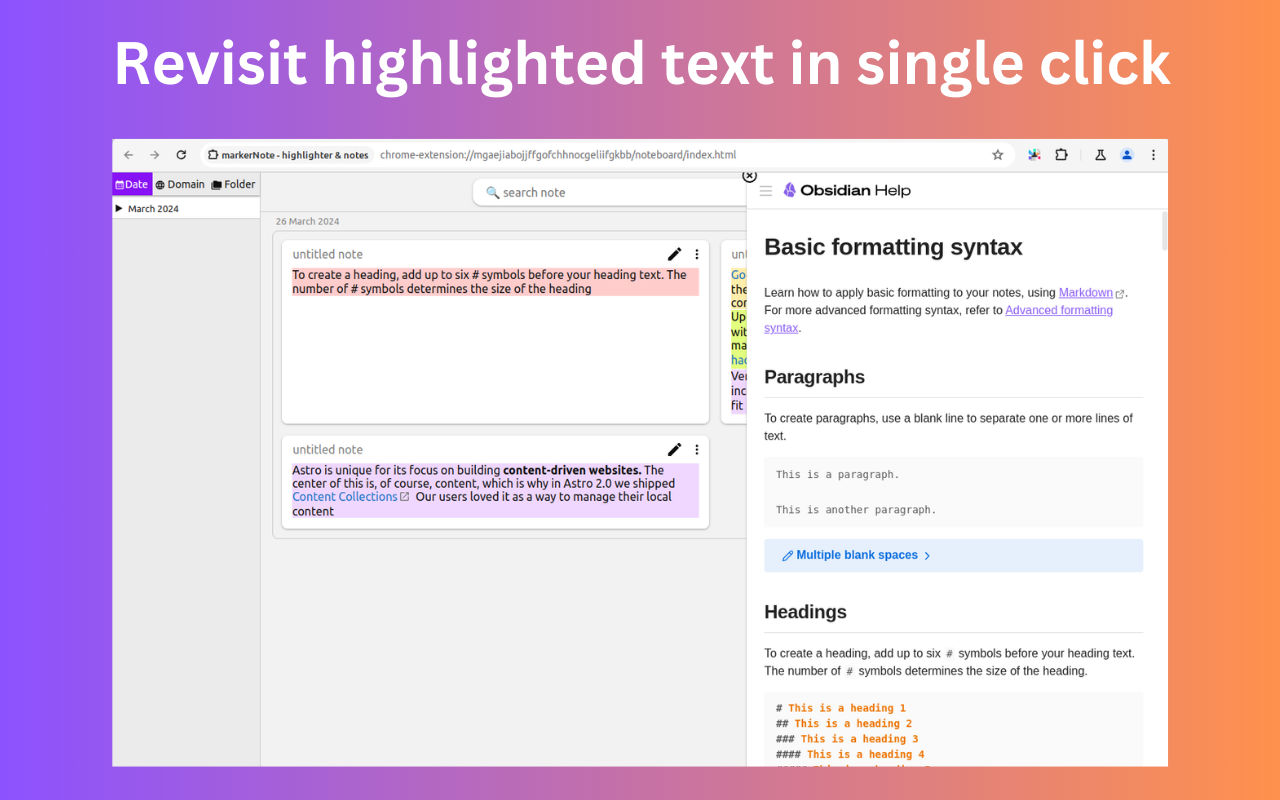Click the 'This is a paragraph.' code line

click(837, 475)
